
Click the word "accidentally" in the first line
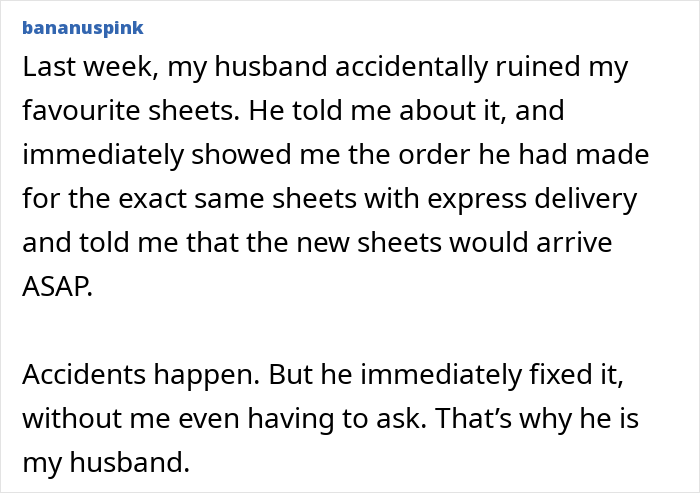411,67
